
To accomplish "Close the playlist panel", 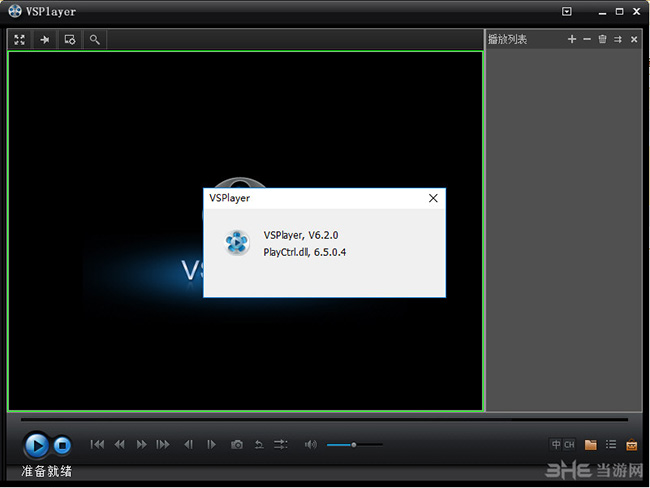I will tap(634, 39).
